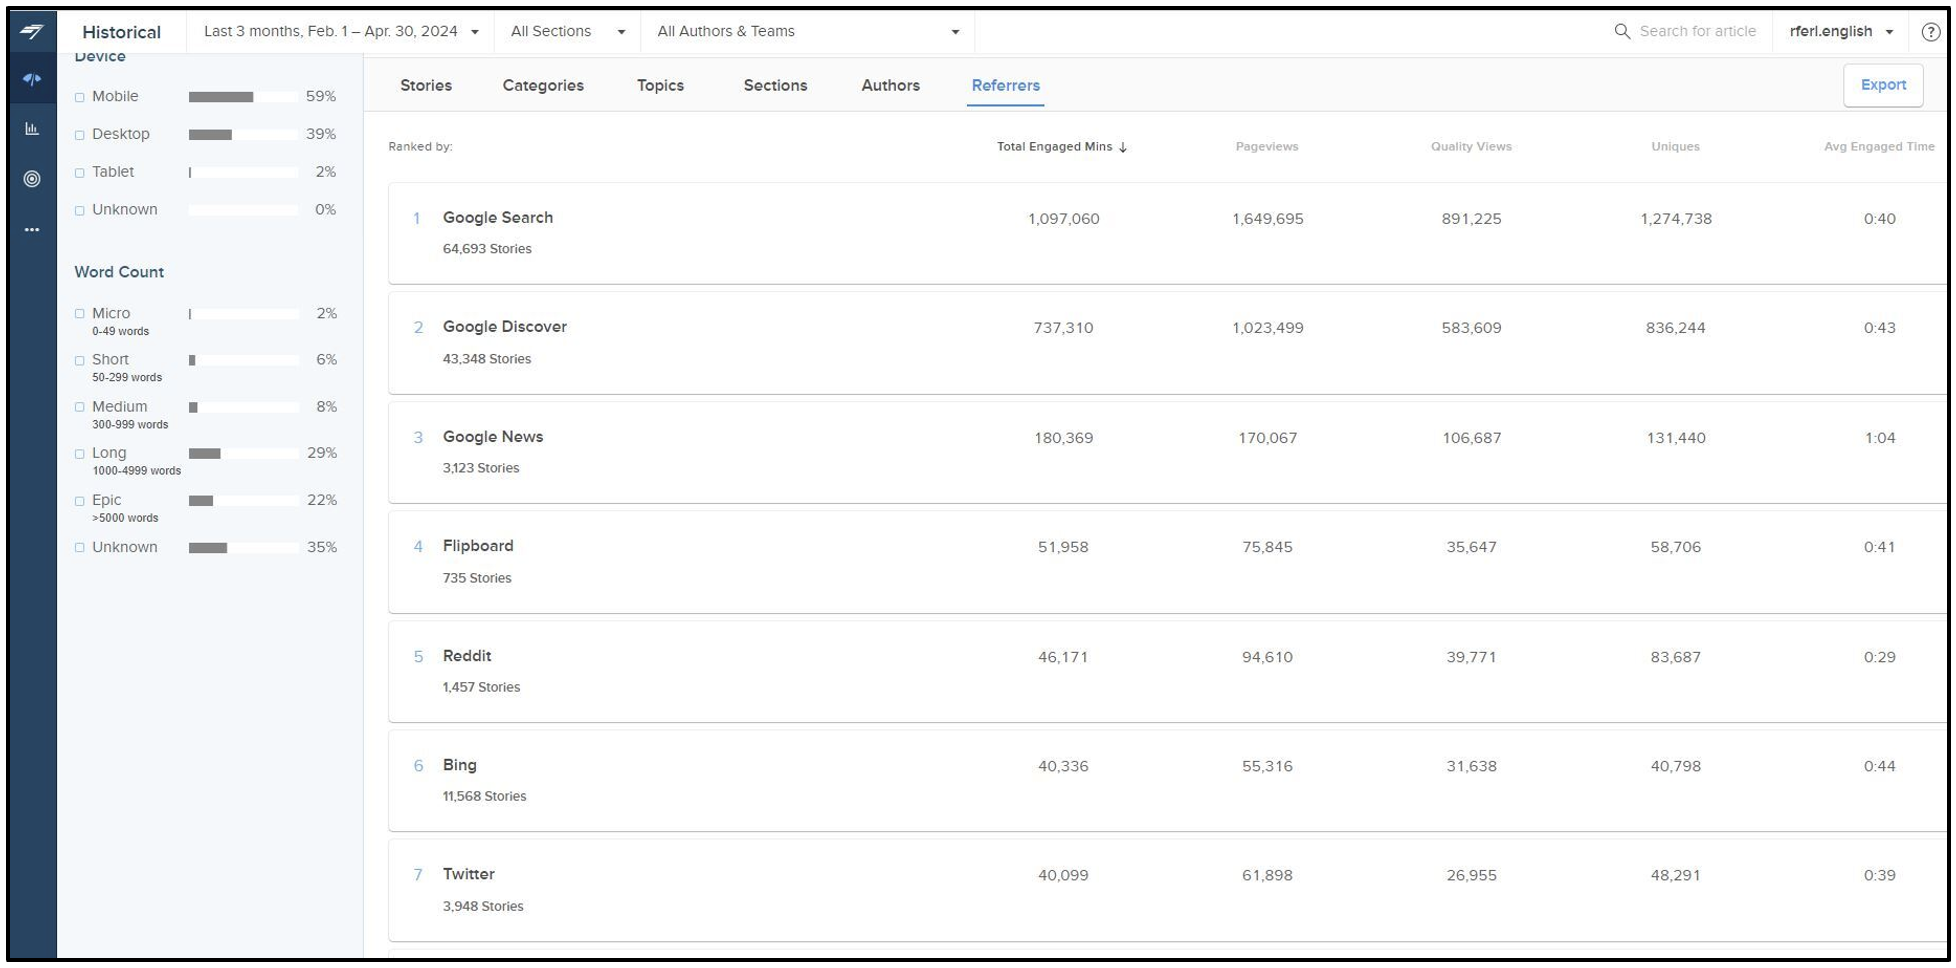This screenshot has width=1956, height=968.
Task: Switch to the Topics tab
Action: [x=660, y=86]
